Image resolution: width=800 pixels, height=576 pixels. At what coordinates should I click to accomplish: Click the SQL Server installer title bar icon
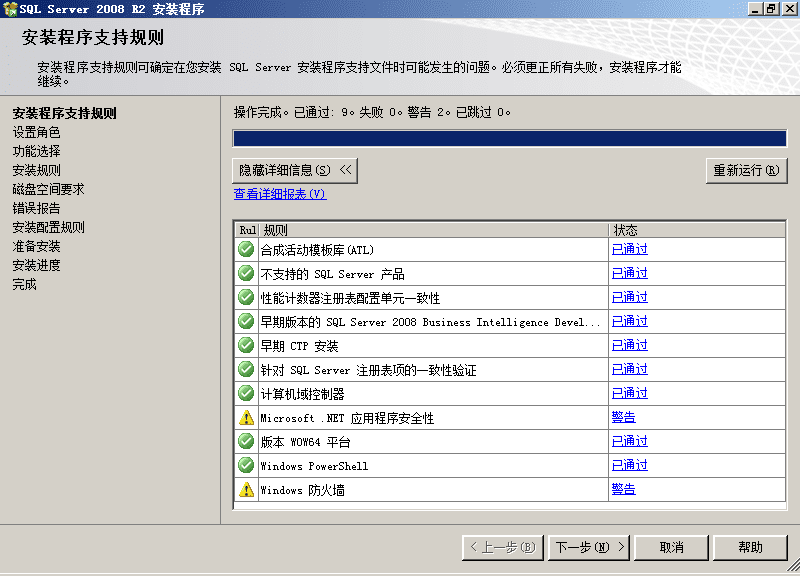tap(10, 9)
